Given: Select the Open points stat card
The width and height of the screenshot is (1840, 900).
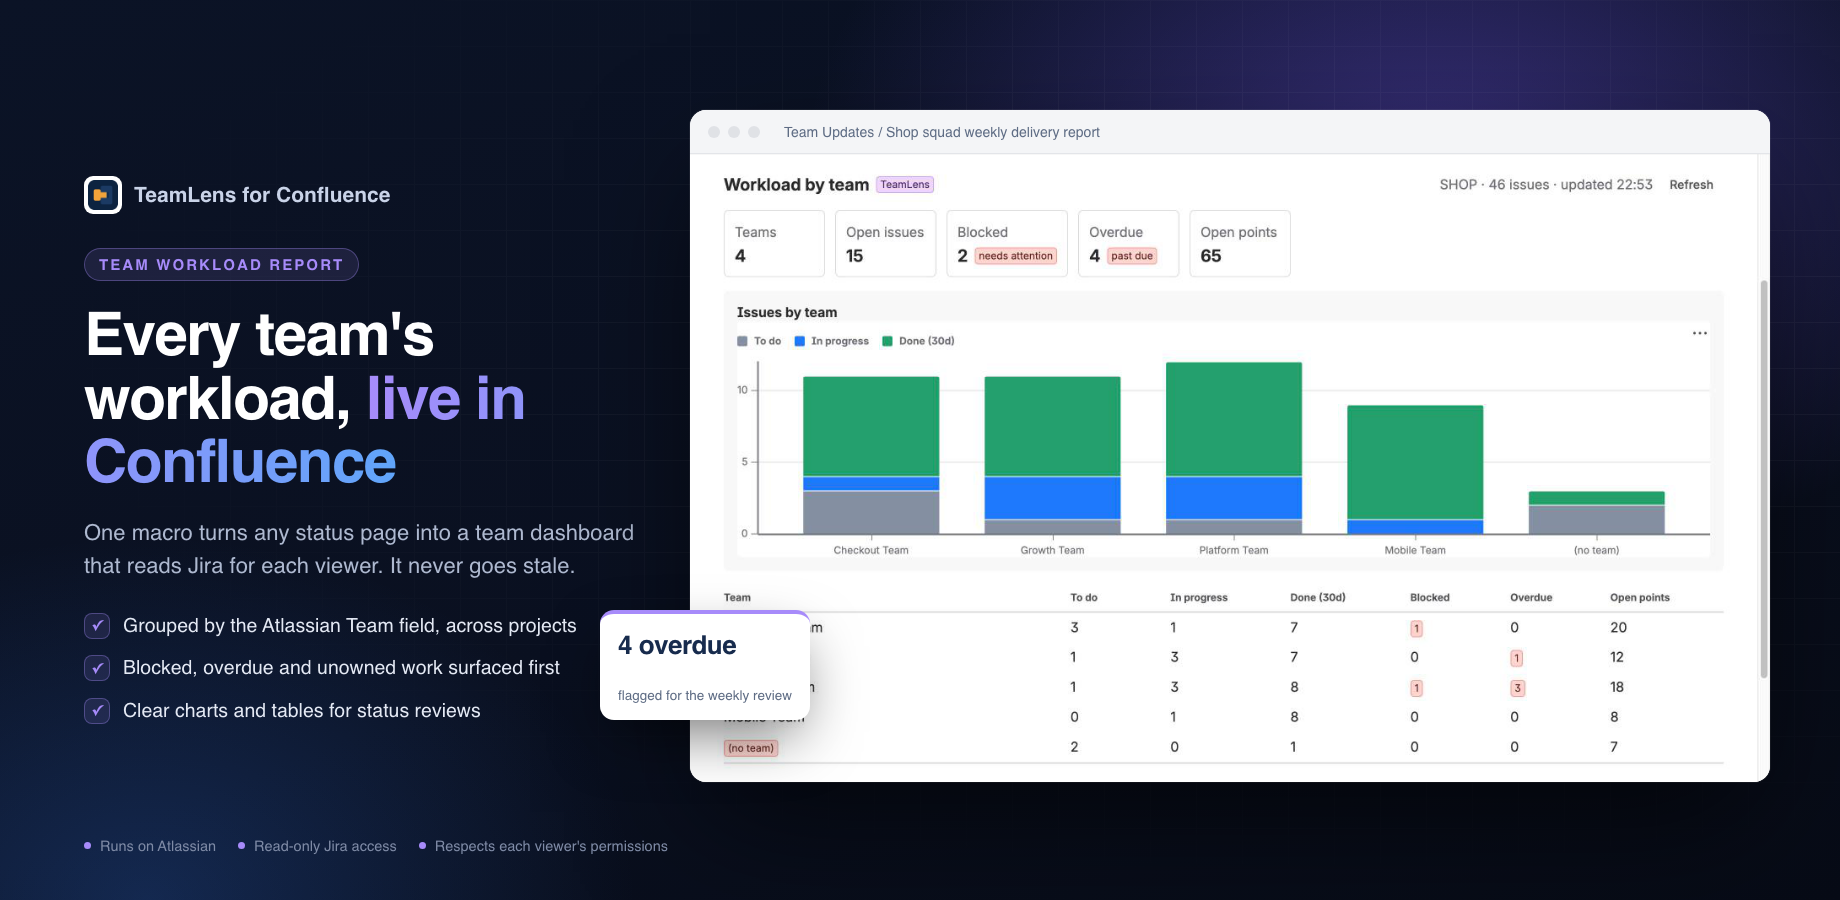Looking at the screenshot, I should coord(1240,243).
